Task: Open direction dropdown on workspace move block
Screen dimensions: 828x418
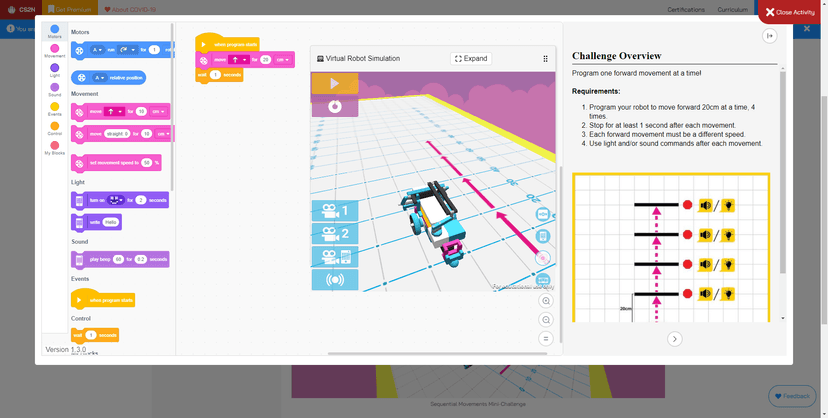Action: click(x=238, y=60)
